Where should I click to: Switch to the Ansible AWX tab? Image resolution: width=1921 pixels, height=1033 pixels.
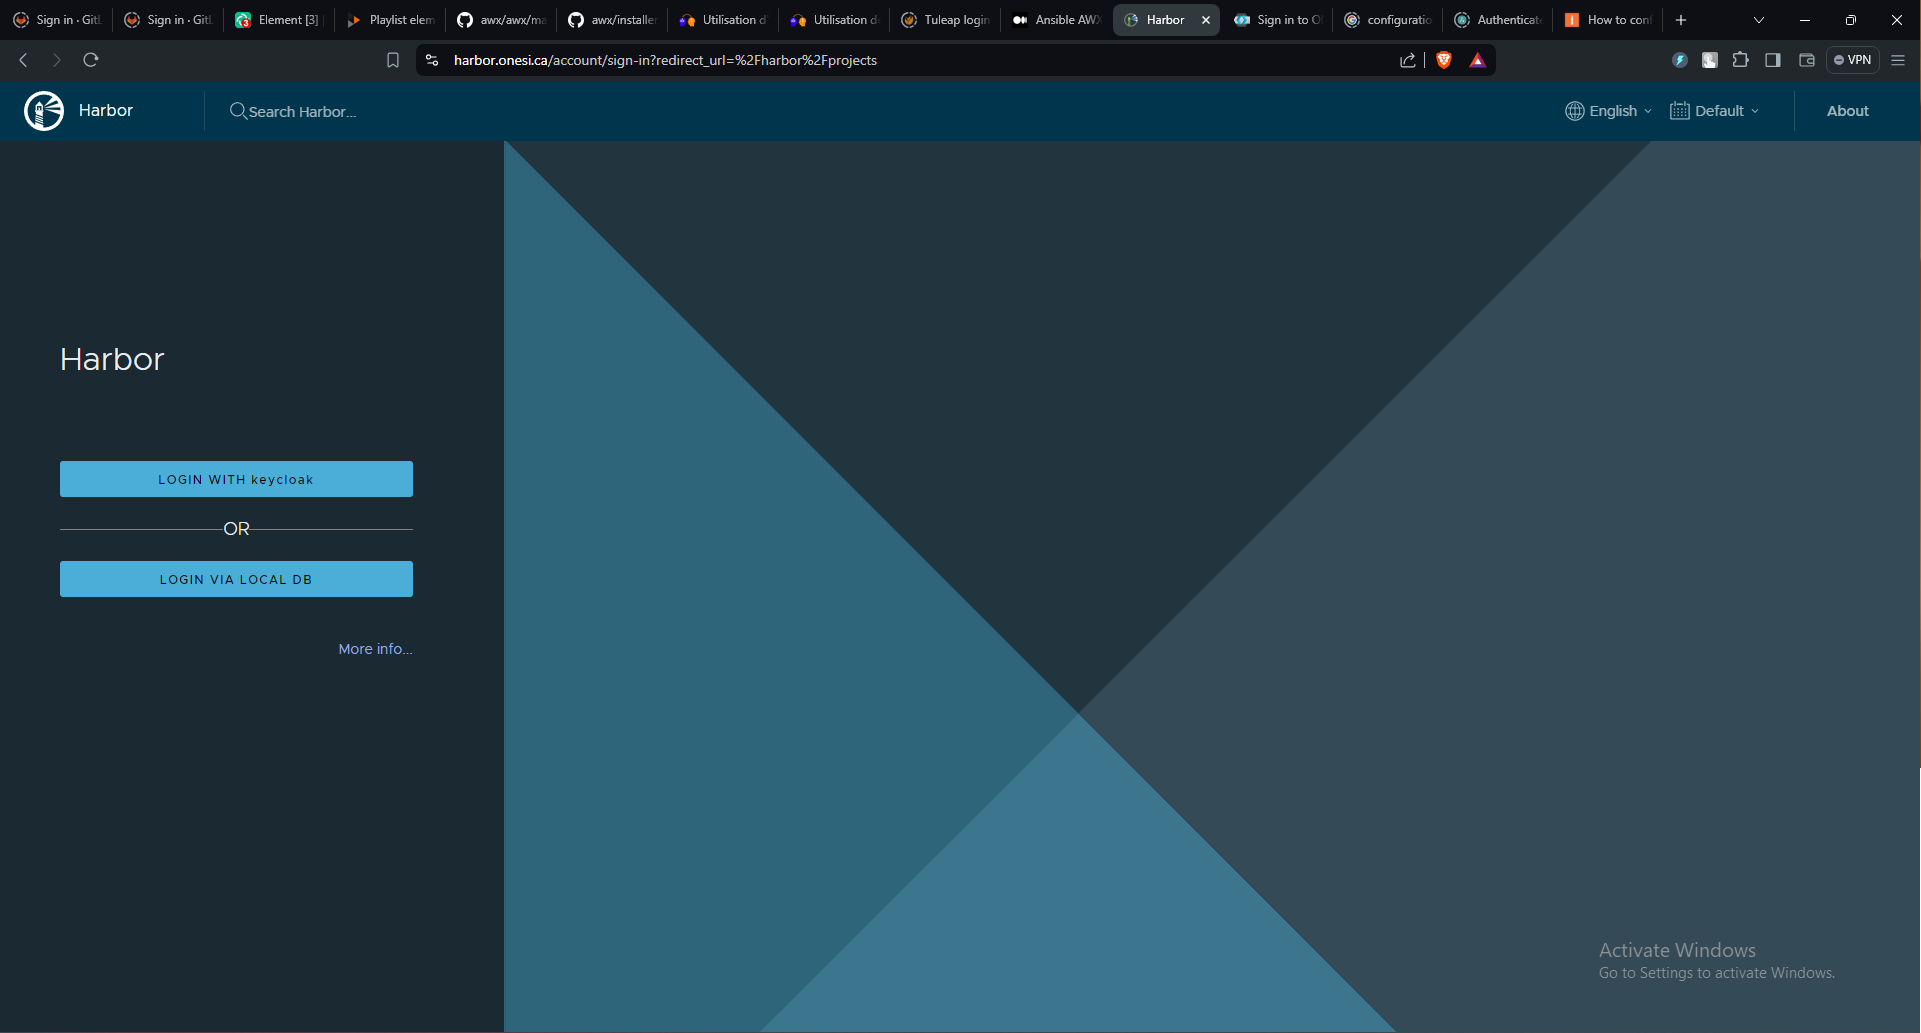click(x=1055, y=20)
